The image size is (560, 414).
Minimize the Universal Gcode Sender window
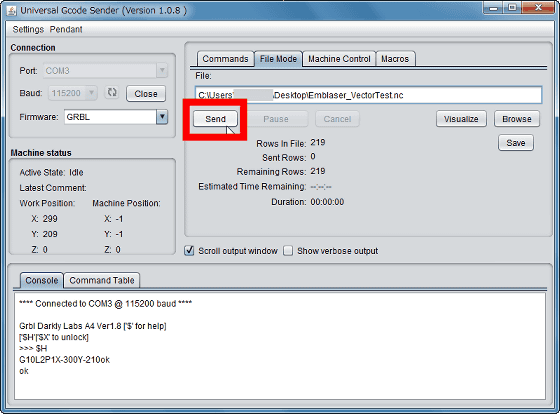click(x=494, y=8)
